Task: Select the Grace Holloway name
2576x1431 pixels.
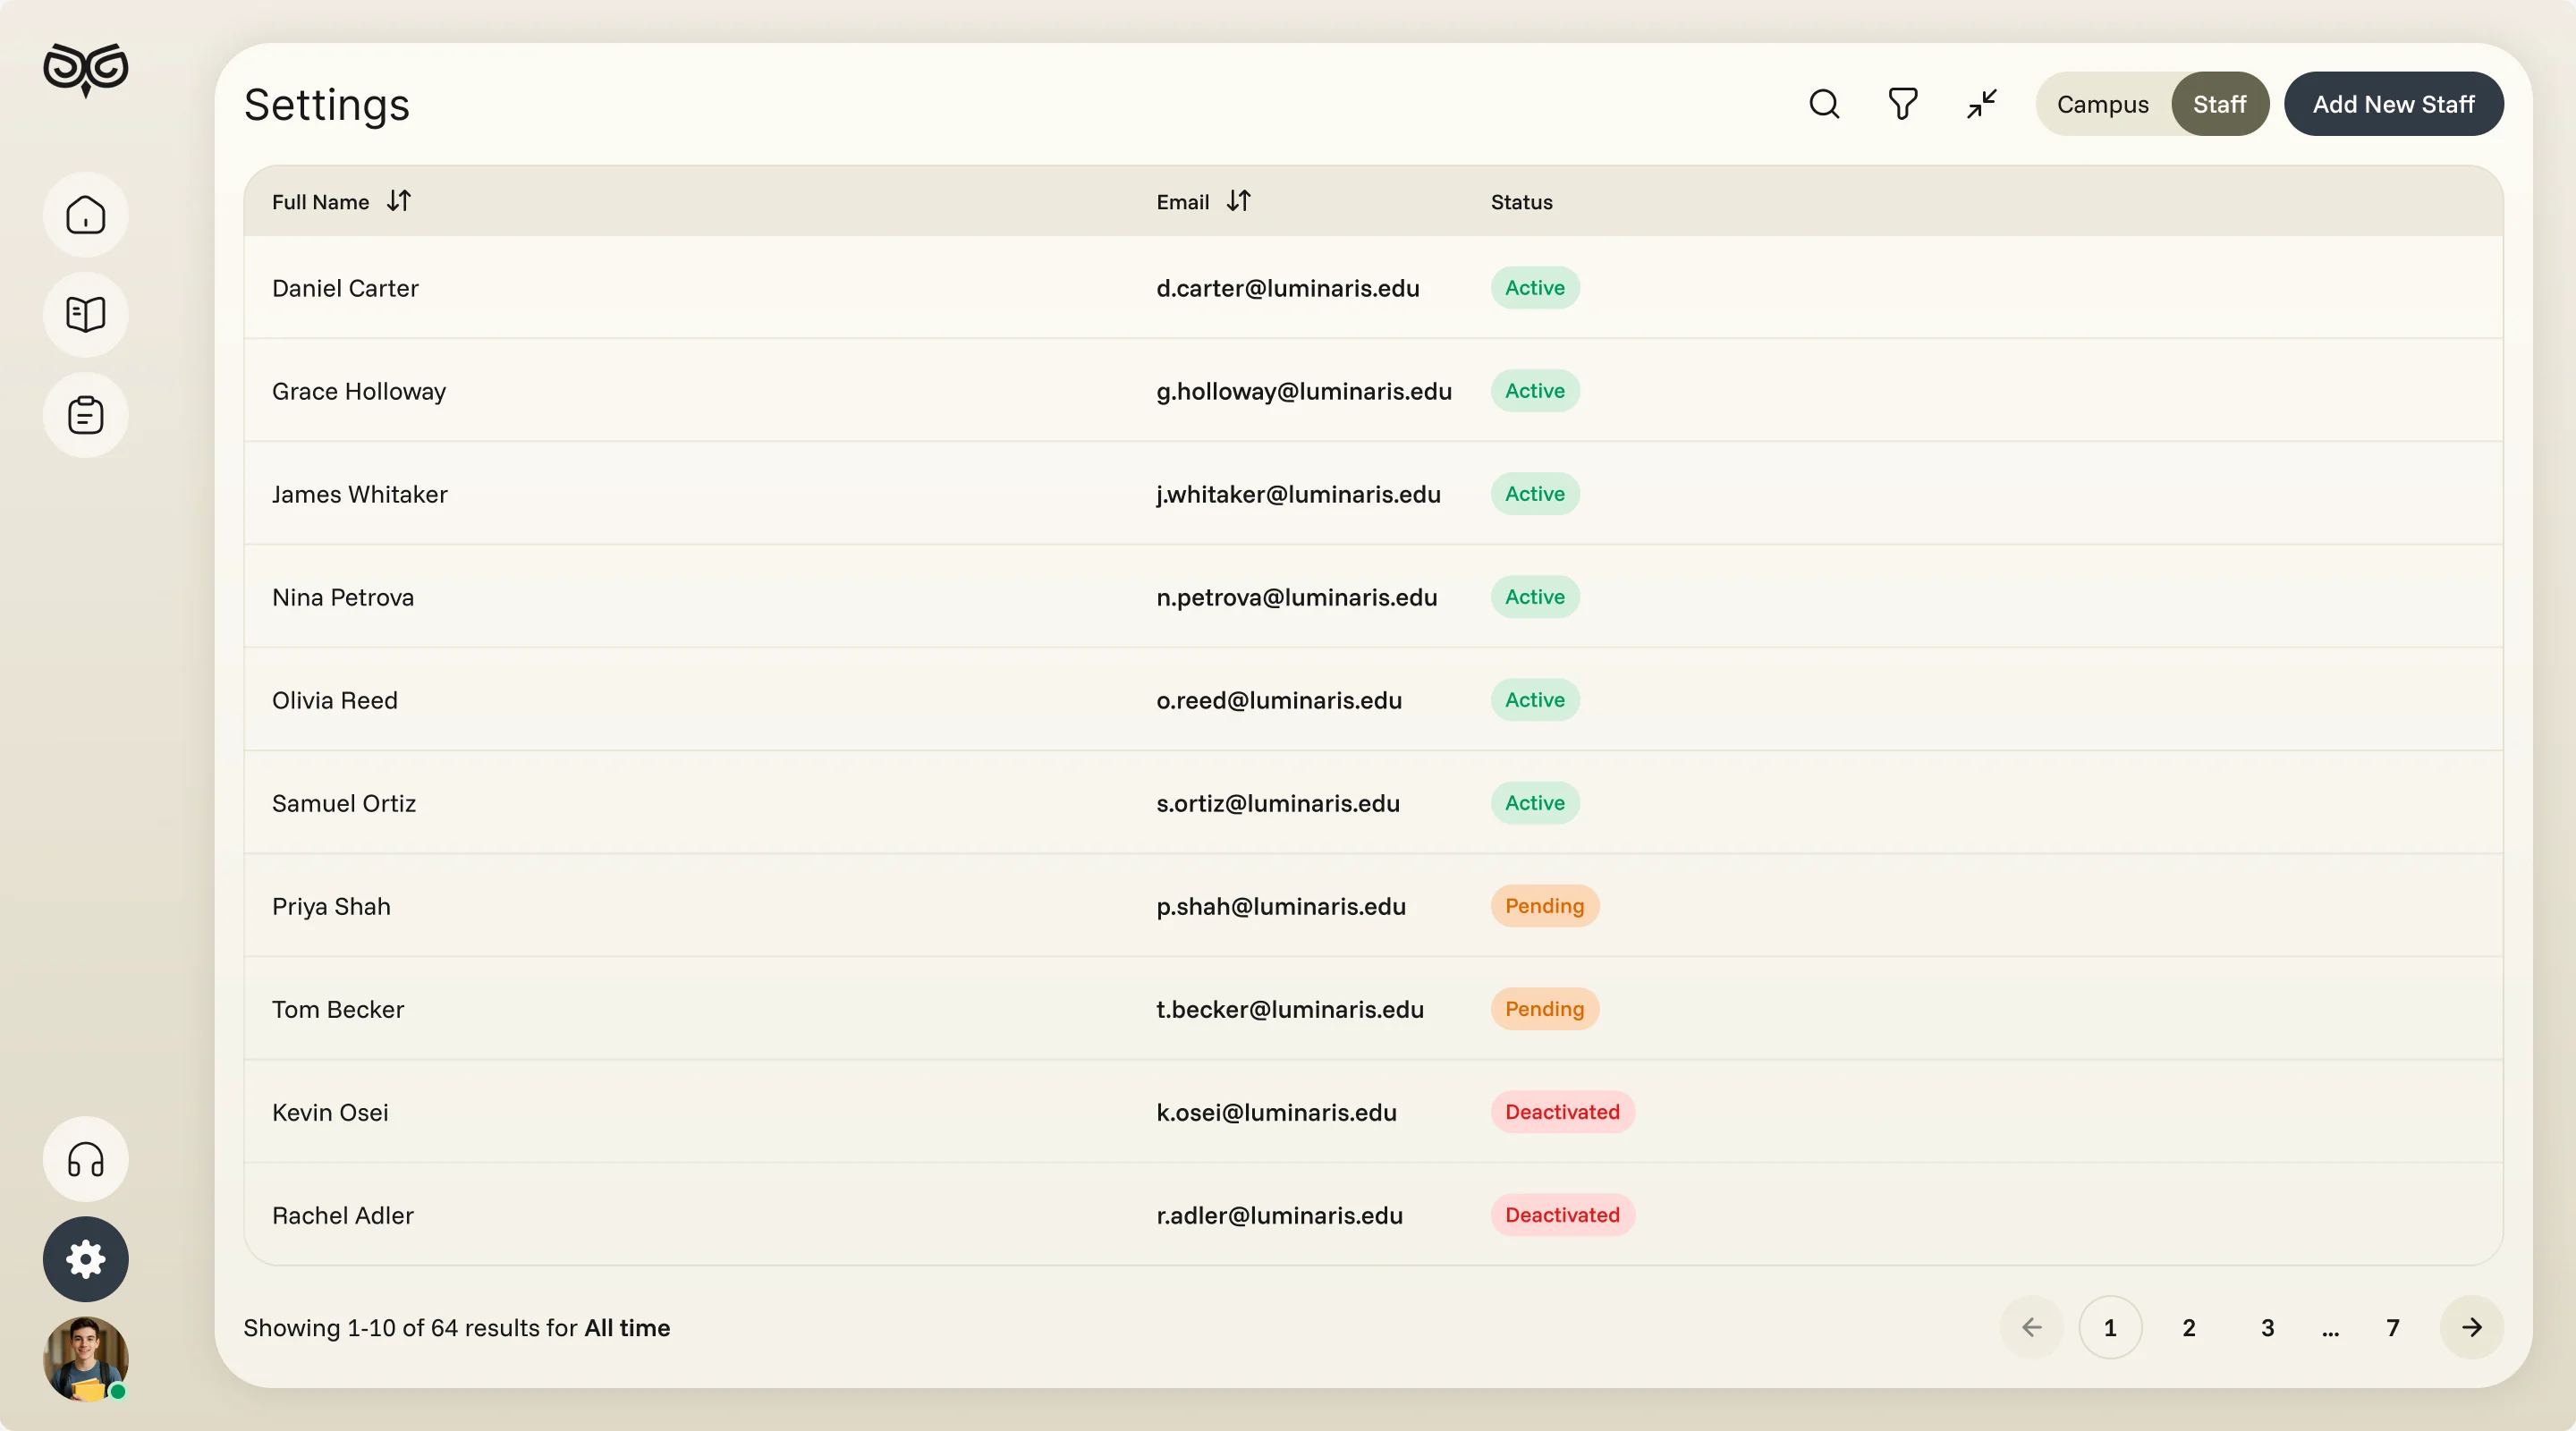Action: [x=359, y=391]
